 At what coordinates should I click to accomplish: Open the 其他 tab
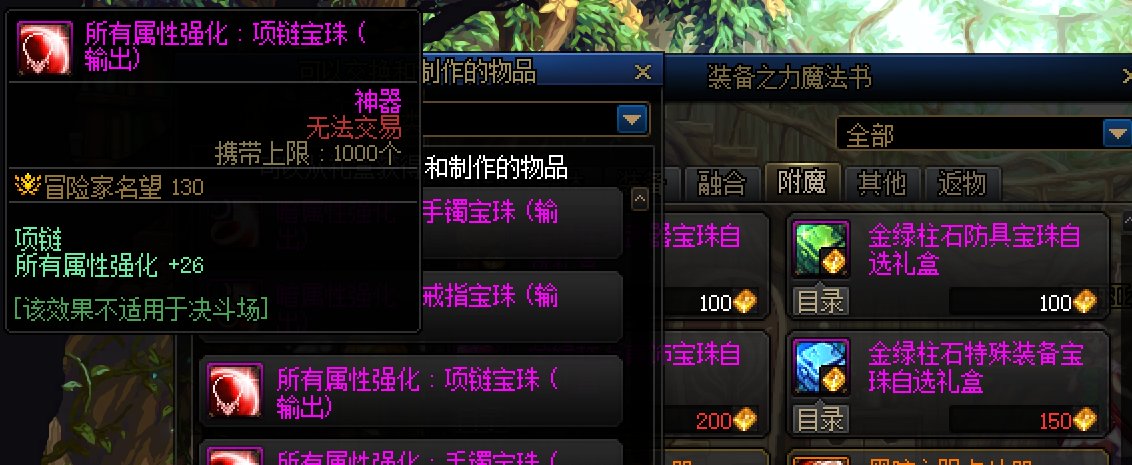881,183
